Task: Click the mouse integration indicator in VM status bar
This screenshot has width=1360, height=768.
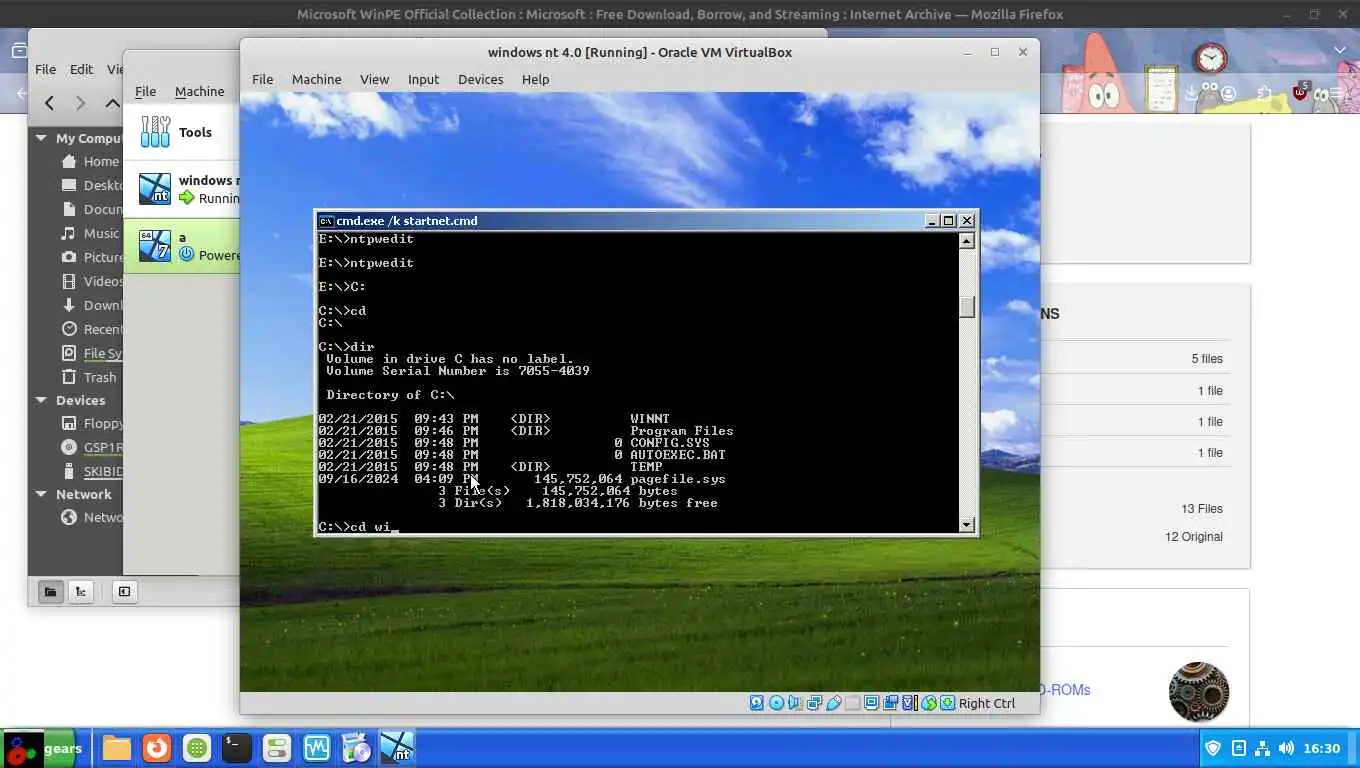Action: [x=929, y=703]
